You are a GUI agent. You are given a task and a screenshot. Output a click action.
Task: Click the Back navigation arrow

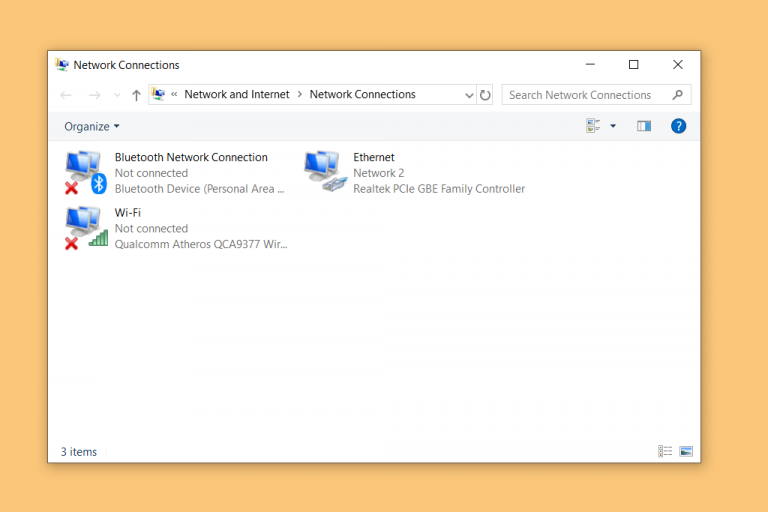(x=66, y=95)
